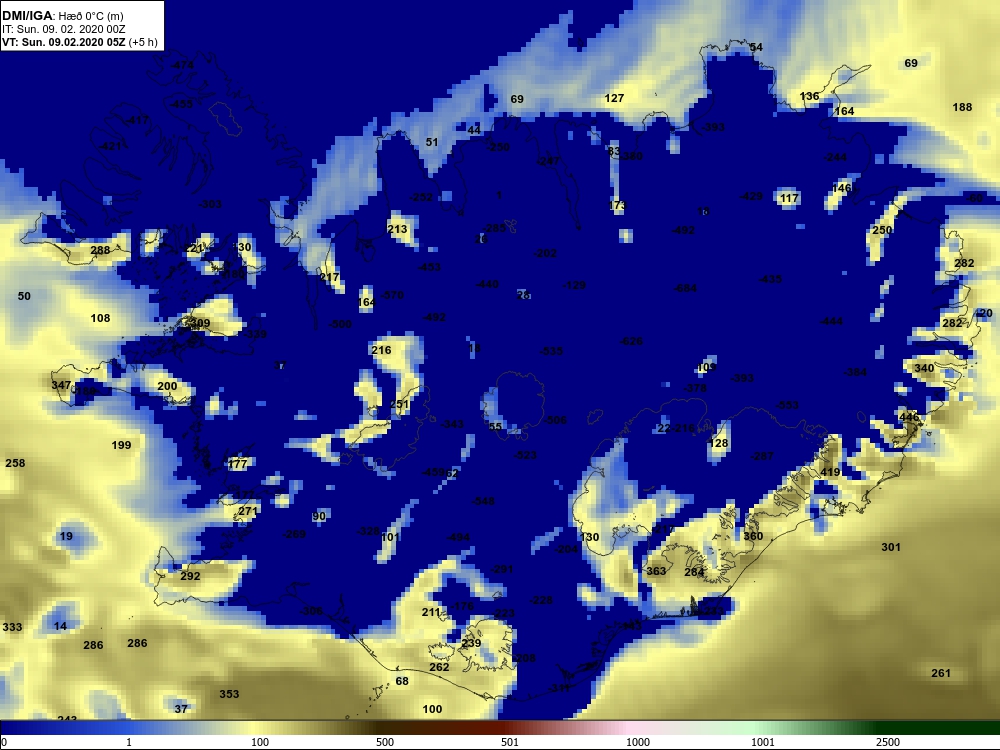Click the map value "136"
This screenshot has height=750, width=1000.
(x=809, y=96)
